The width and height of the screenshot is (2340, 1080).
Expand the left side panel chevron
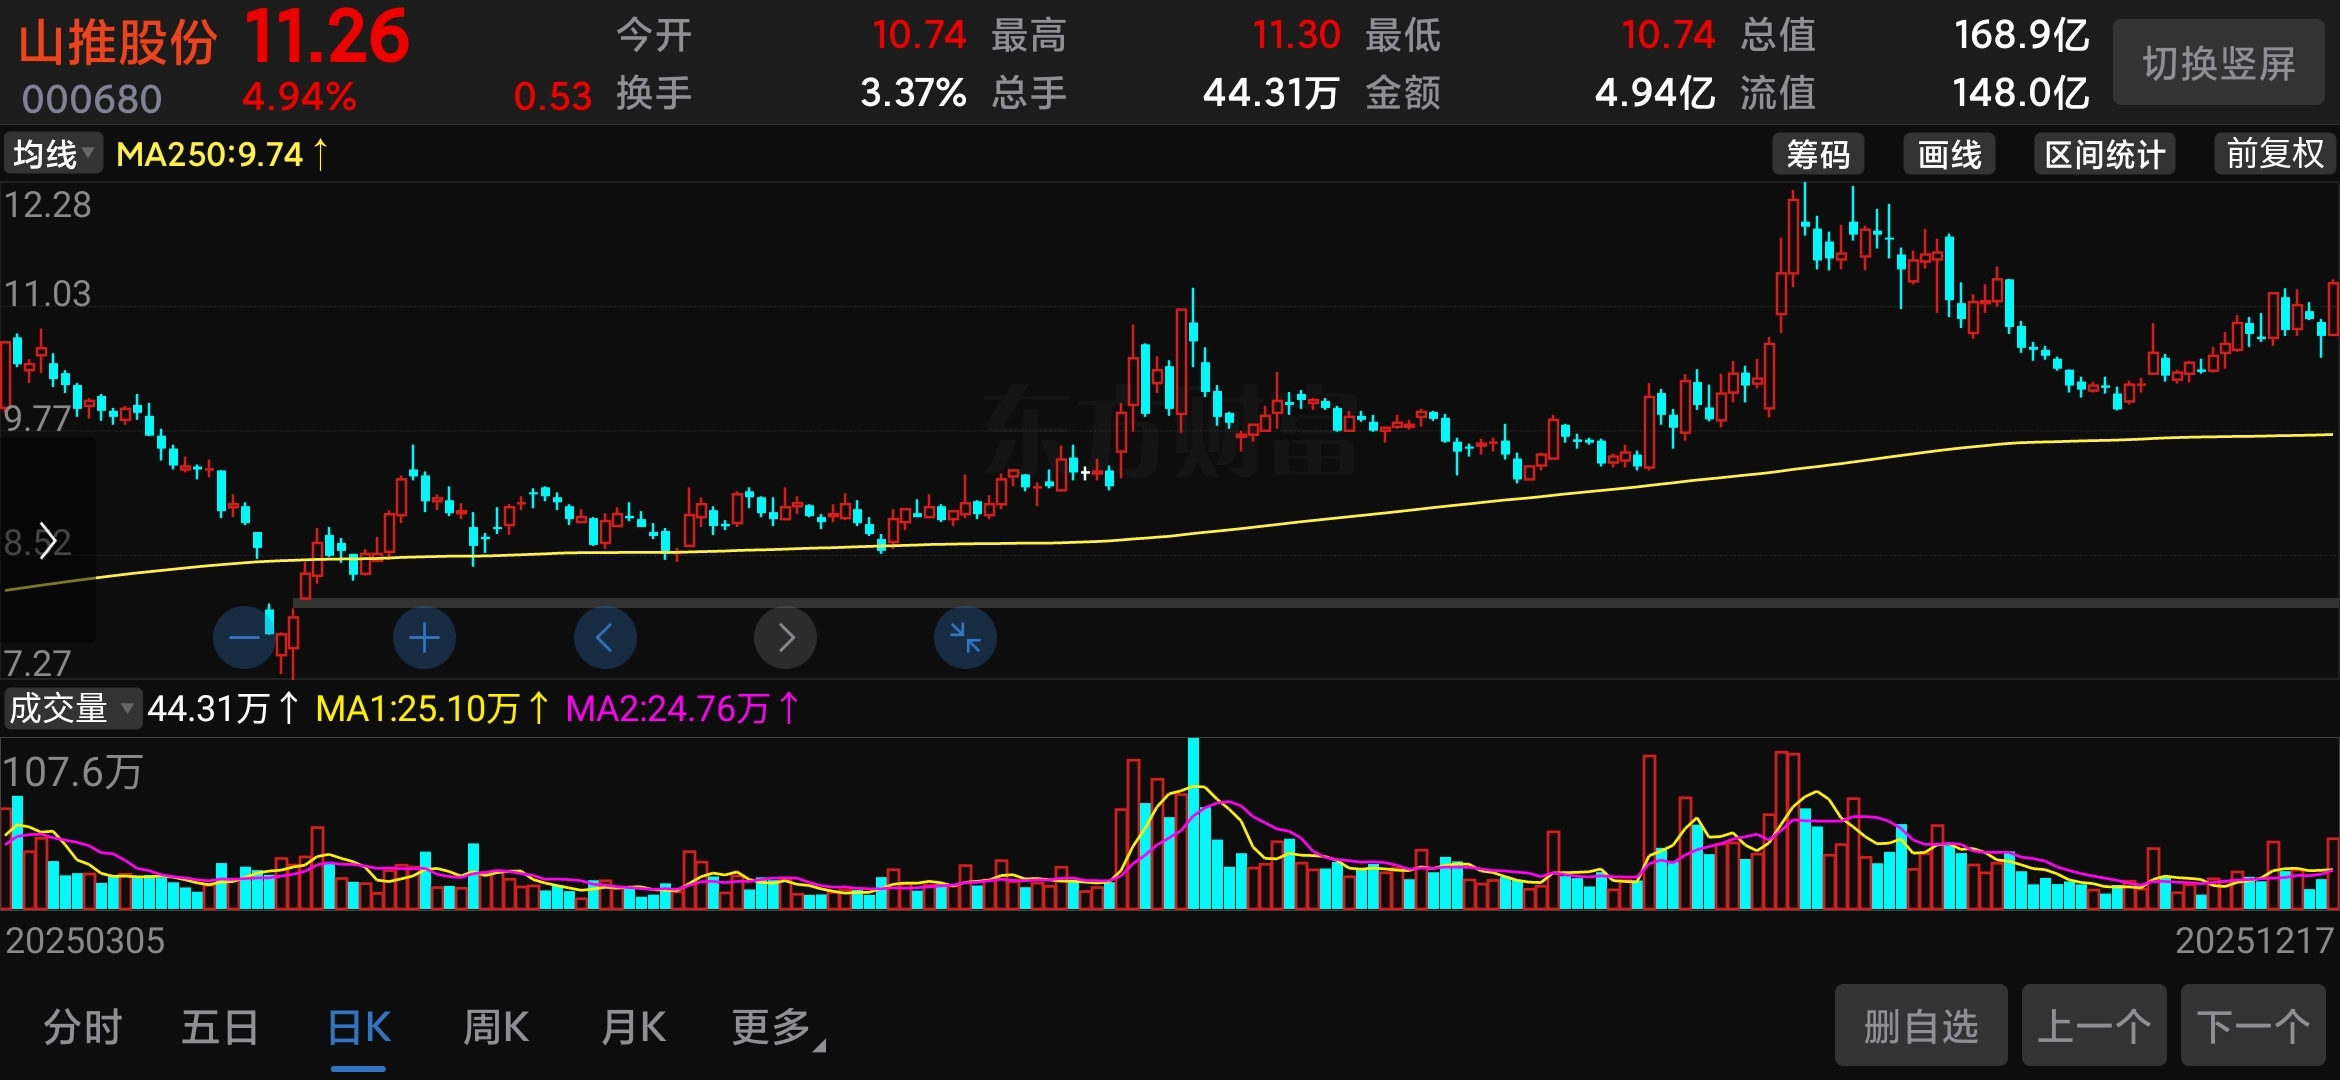coord(46,541)
